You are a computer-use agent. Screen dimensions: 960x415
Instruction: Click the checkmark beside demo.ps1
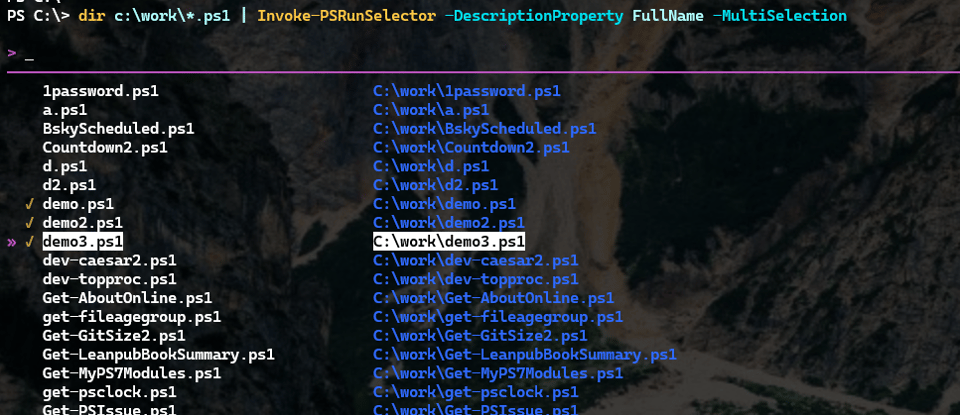30,204
